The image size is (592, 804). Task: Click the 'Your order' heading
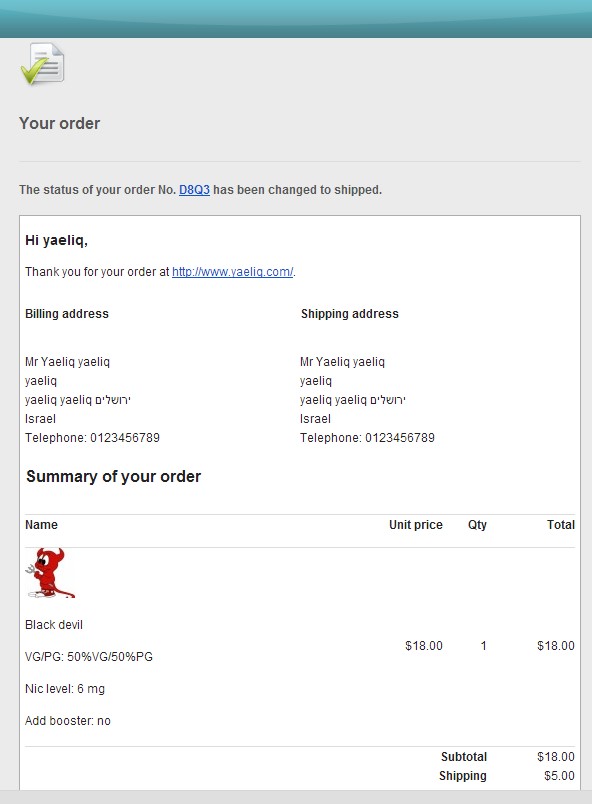point(59,124)
